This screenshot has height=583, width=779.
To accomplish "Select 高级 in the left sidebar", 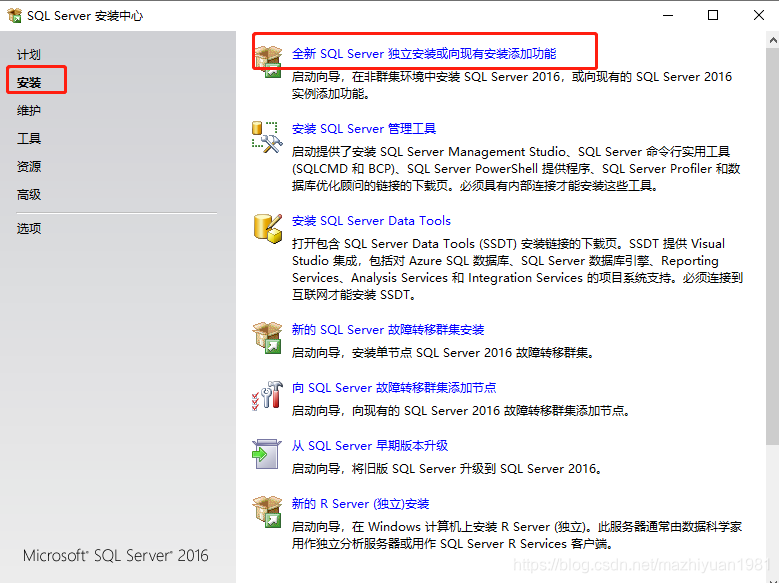I will point(29,194).
